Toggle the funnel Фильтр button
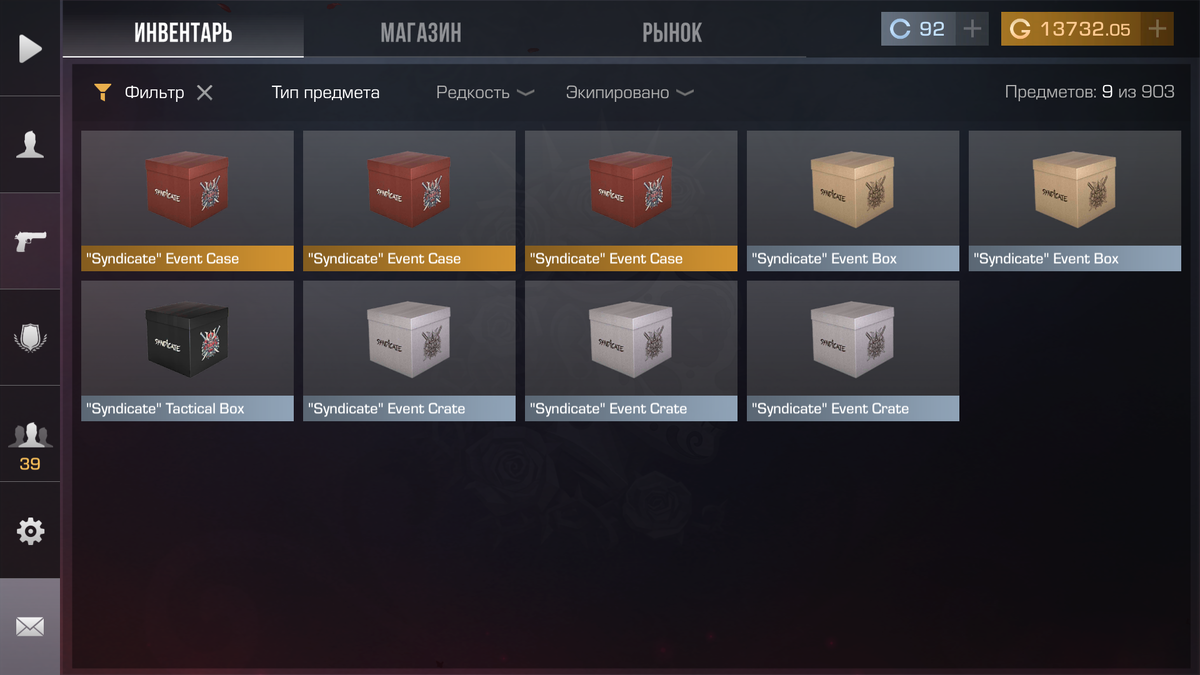The width and height of the screenshot is (1200, 675). 139,93
